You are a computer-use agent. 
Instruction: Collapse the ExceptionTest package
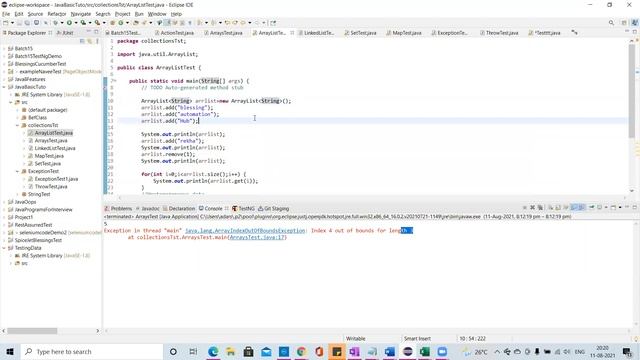click(18, 171)
